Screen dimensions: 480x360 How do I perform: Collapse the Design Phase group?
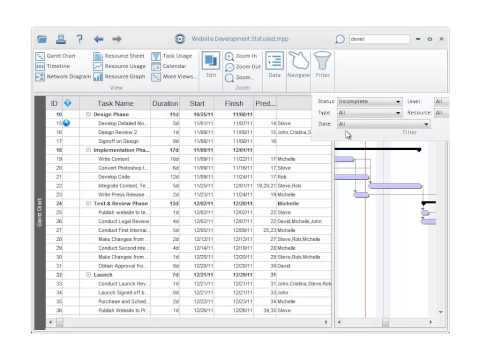[x=88, y=114]
